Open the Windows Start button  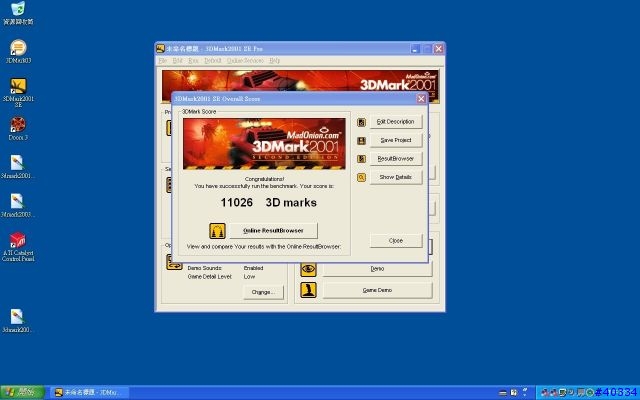pyautogui.click(x=22, y=393)
